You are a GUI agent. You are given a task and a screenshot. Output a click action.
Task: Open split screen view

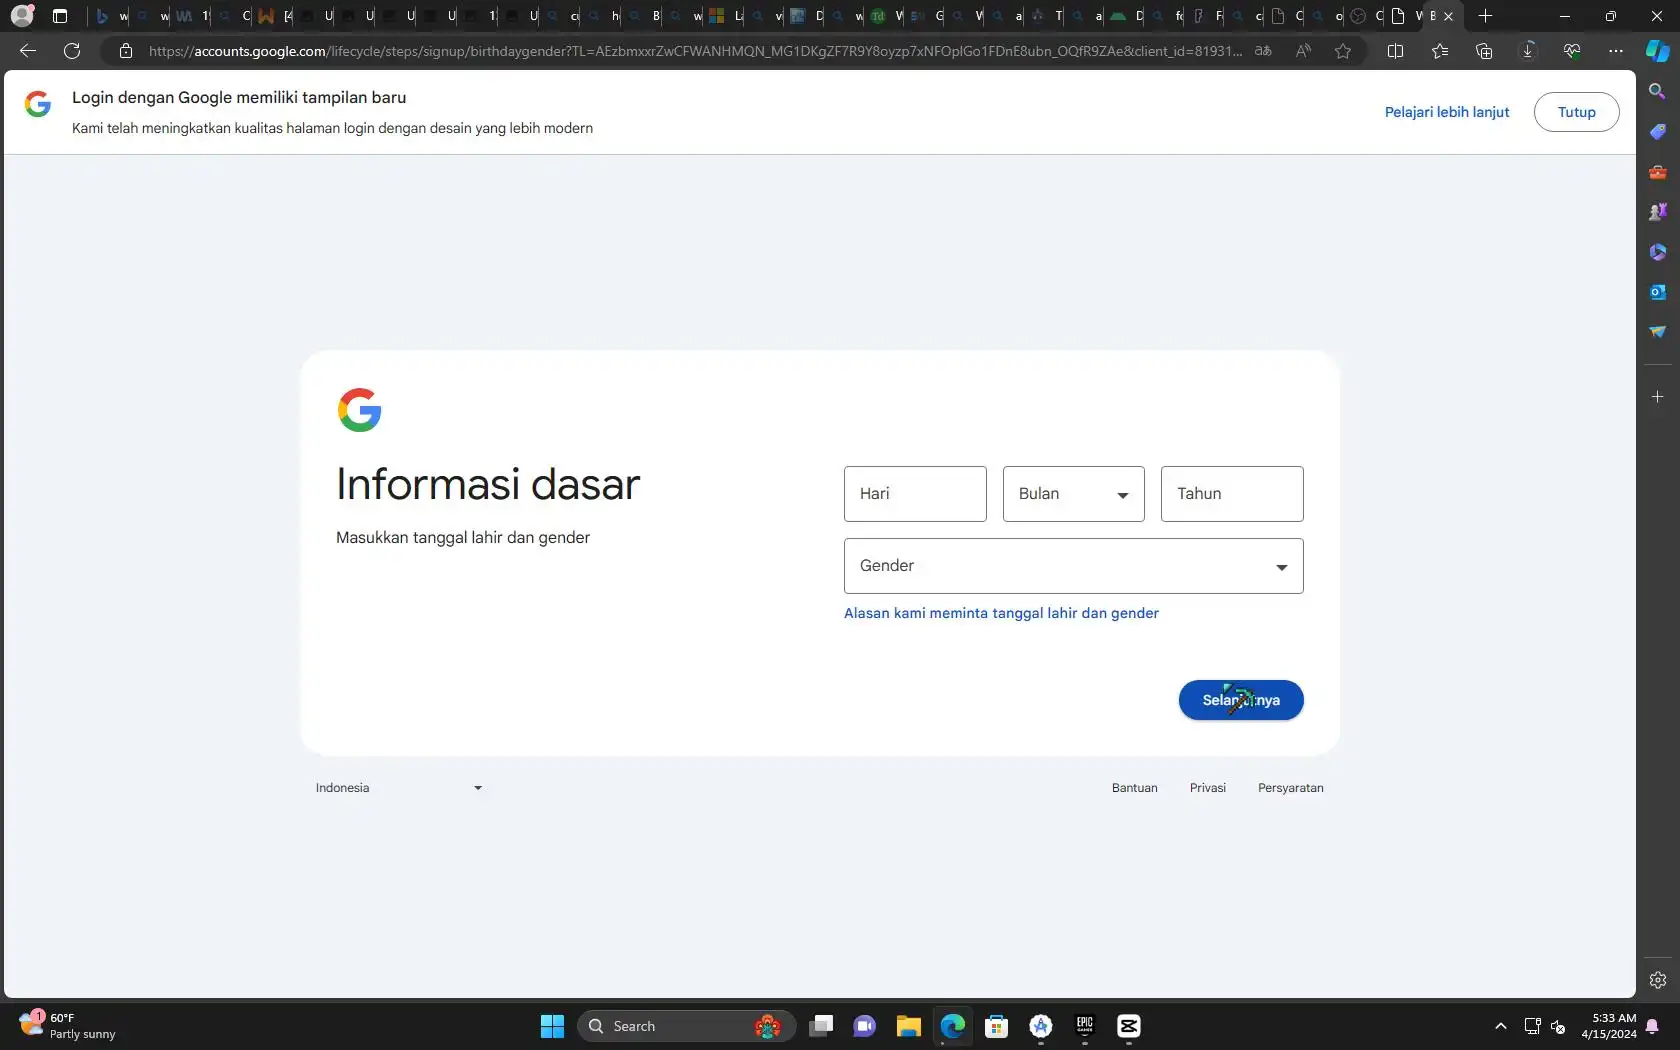tap(1396, 51)
